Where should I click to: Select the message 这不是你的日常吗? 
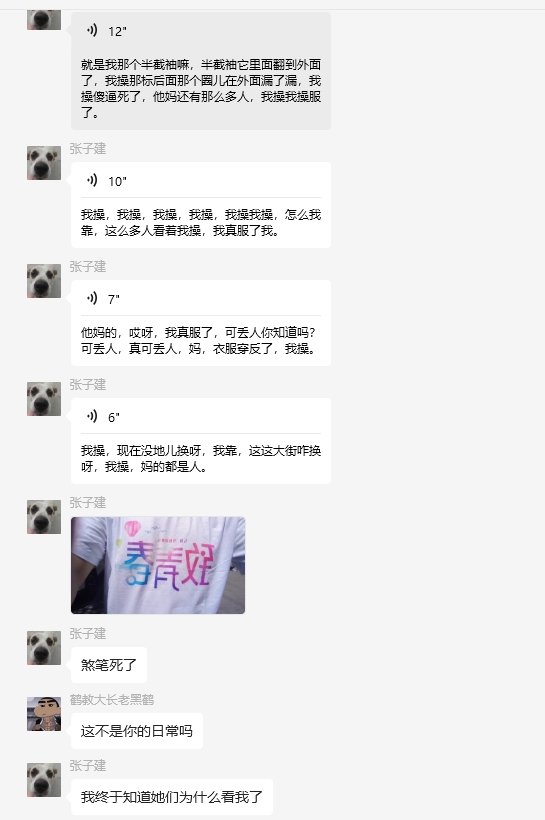click(x=137, y=731)
